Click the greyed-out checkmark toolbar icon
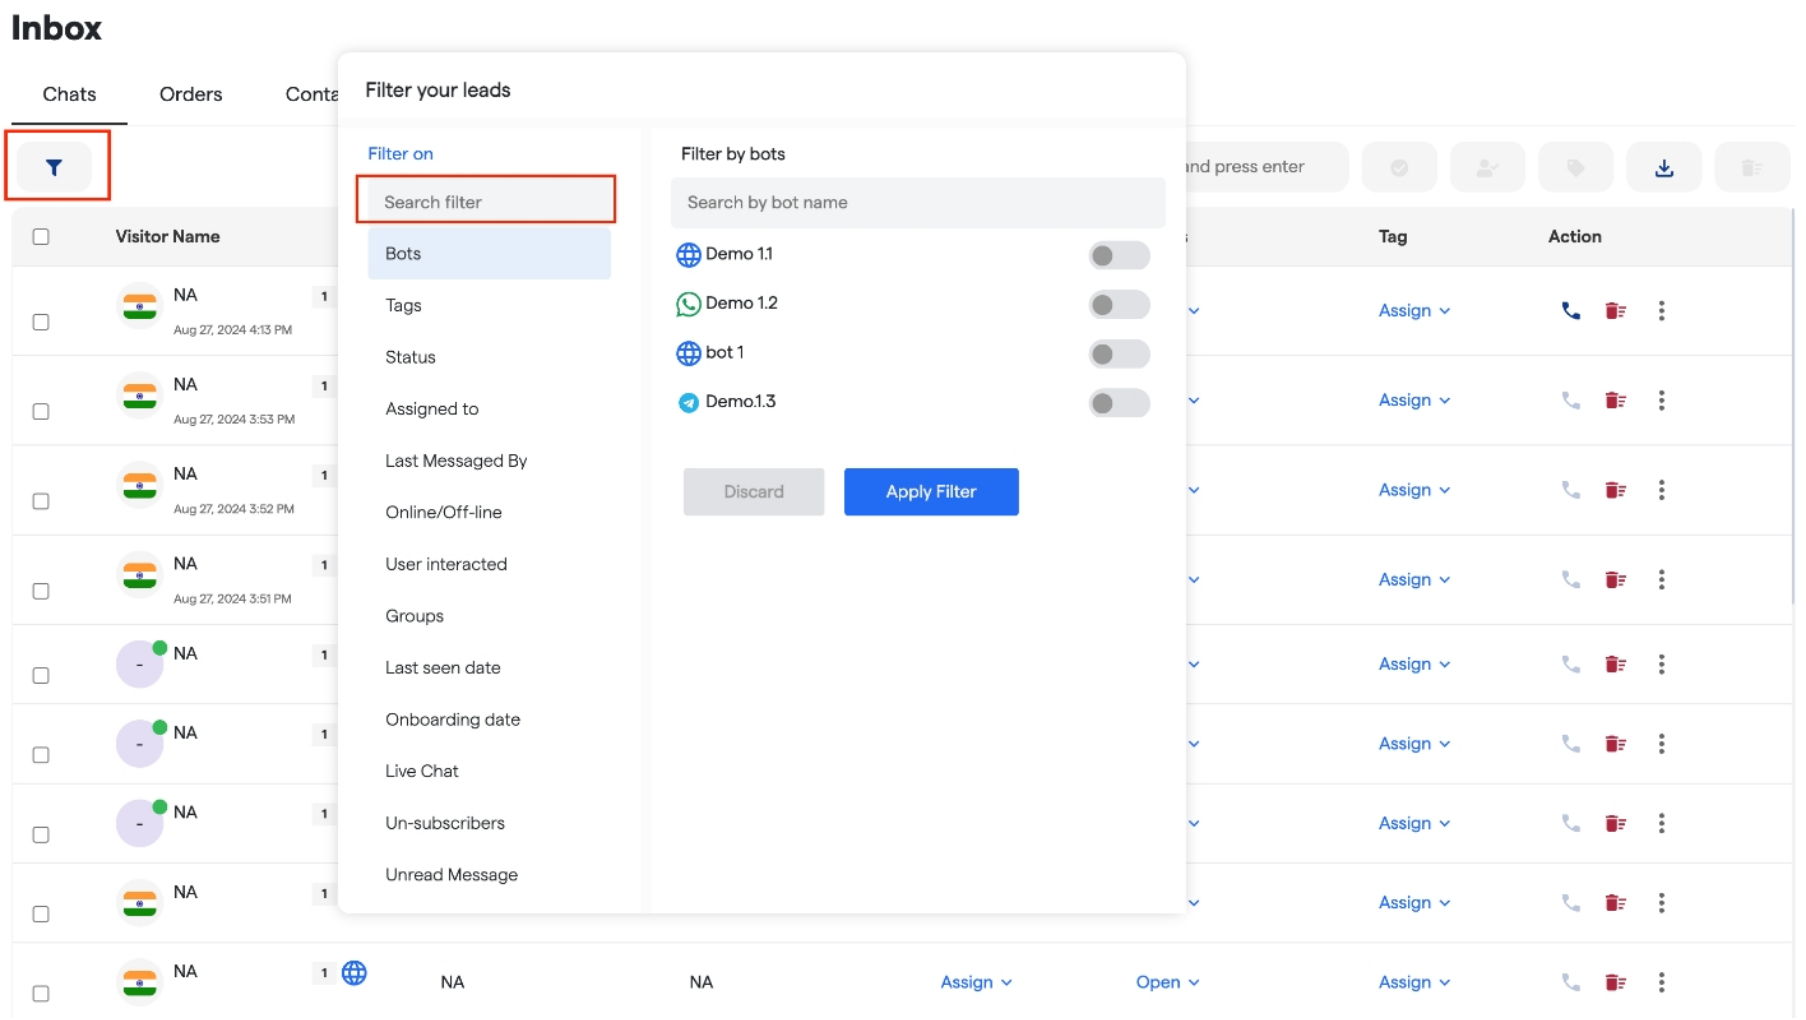Image resolution: width=1806 pixels, height=1020 pixels. [x=1399, y=167]
